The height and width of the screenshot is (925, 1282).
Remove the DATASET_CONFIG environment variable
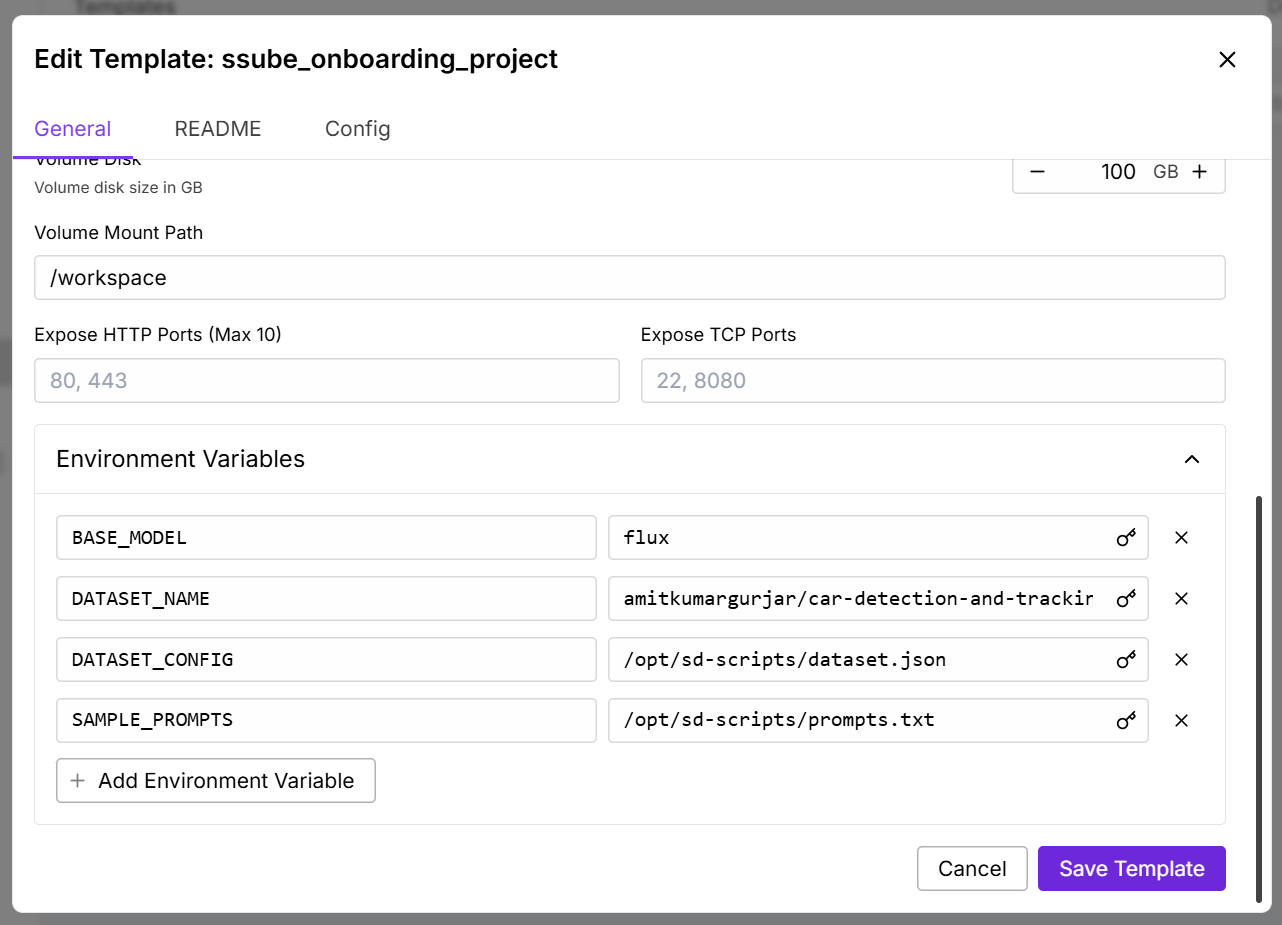click(1181, 660)
